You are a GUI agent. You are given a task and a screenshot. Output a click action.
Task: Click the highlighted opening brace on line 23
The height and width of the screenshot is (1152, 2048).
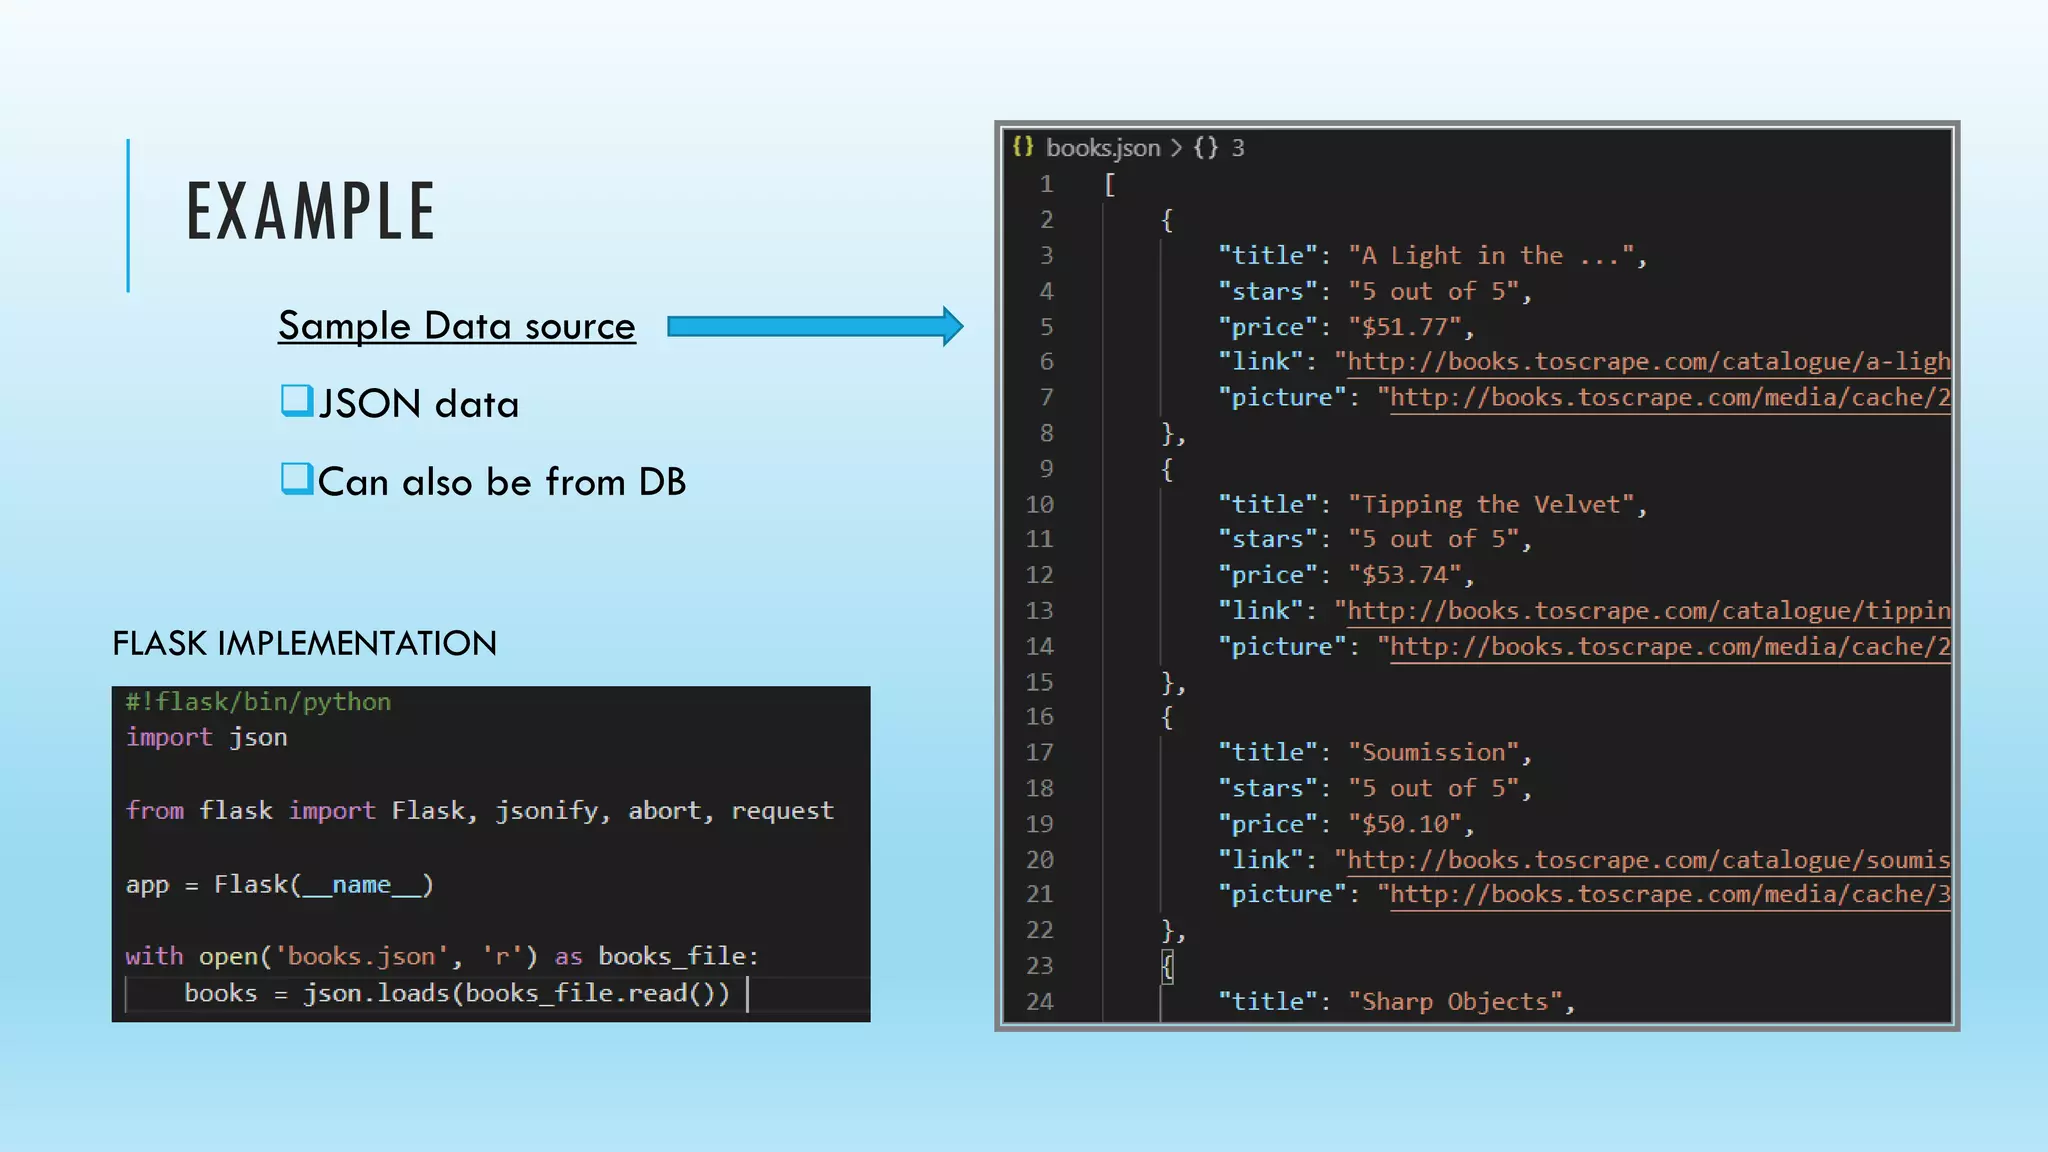(x=1167, y=966)
